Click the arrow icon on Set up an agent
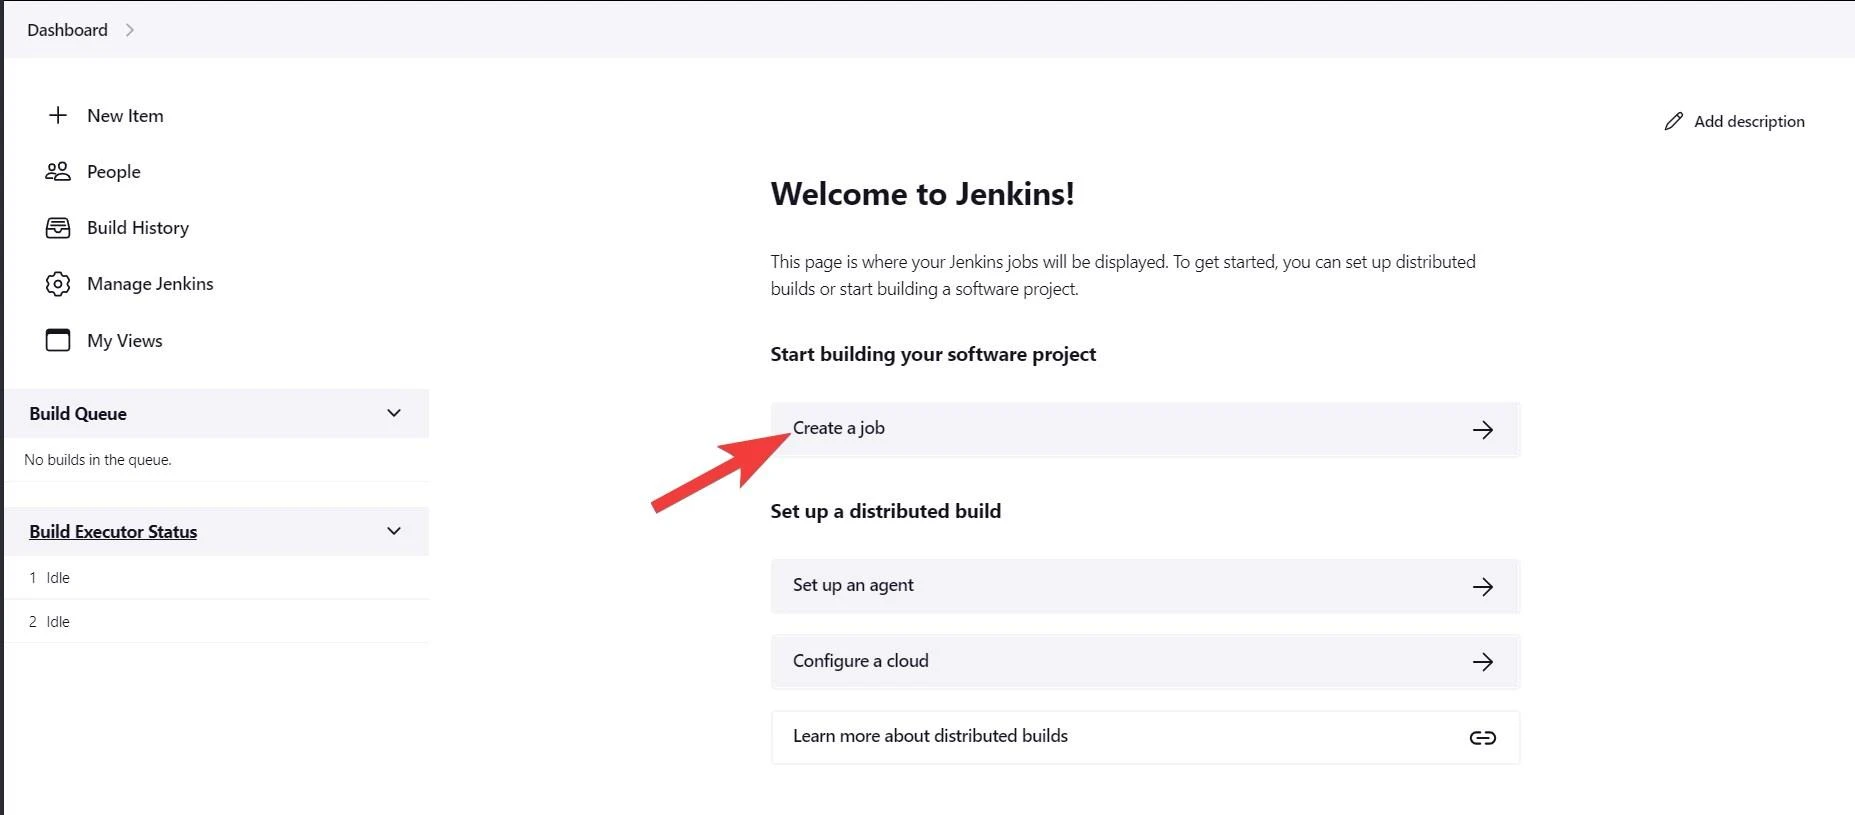This screenshot has width=1855, height=815. [1483, 586]
